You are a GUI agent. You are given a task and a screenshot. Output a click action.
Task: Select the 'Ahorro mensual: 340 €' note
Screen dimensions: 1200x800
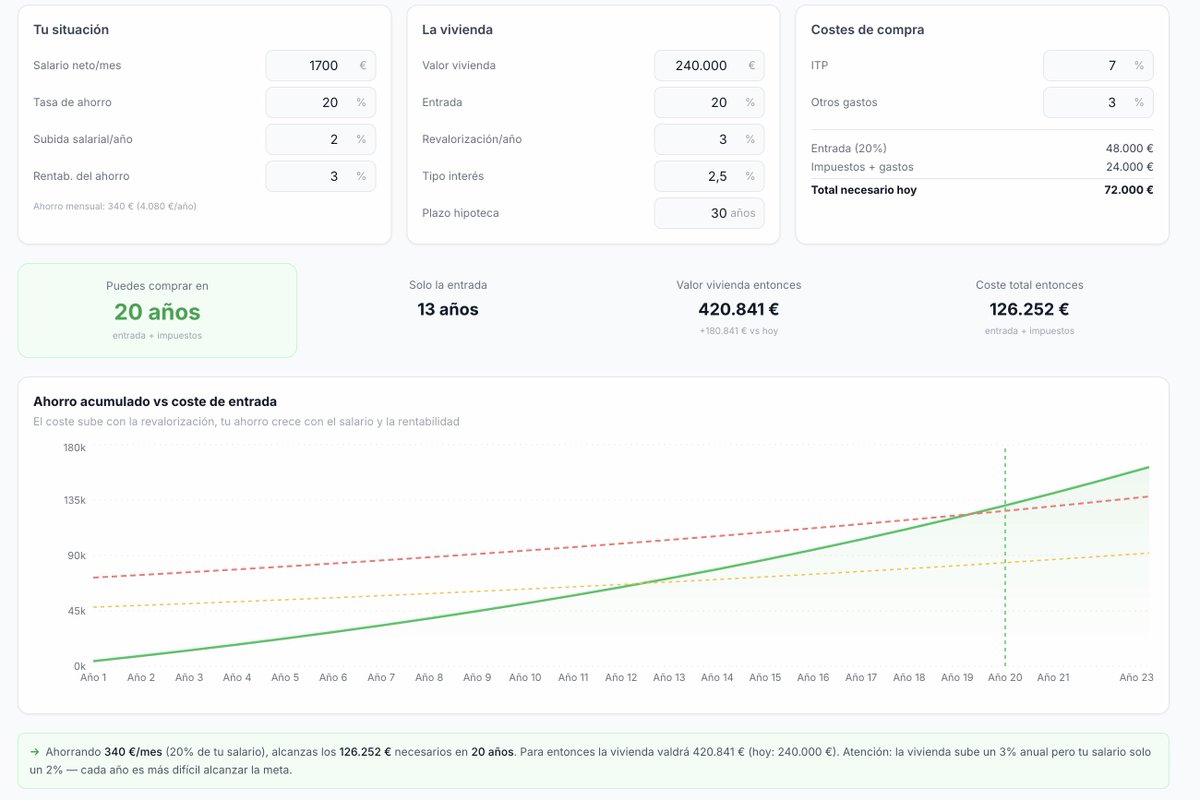click(115, 206)
